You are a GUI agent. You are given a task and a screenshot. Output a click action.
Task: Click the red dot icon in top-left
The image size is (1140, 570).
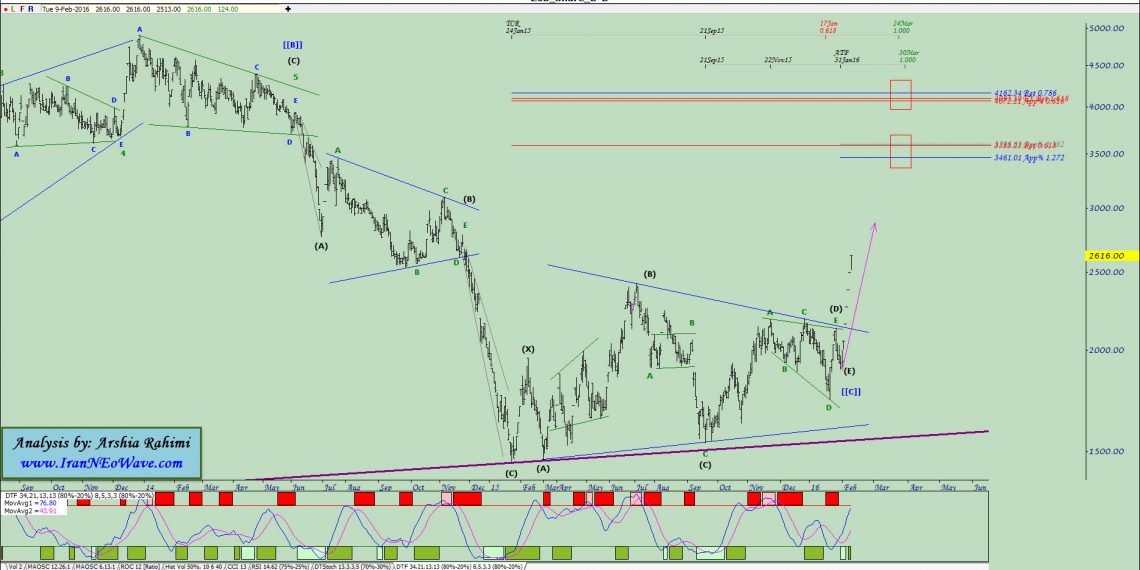click(3, 8)
